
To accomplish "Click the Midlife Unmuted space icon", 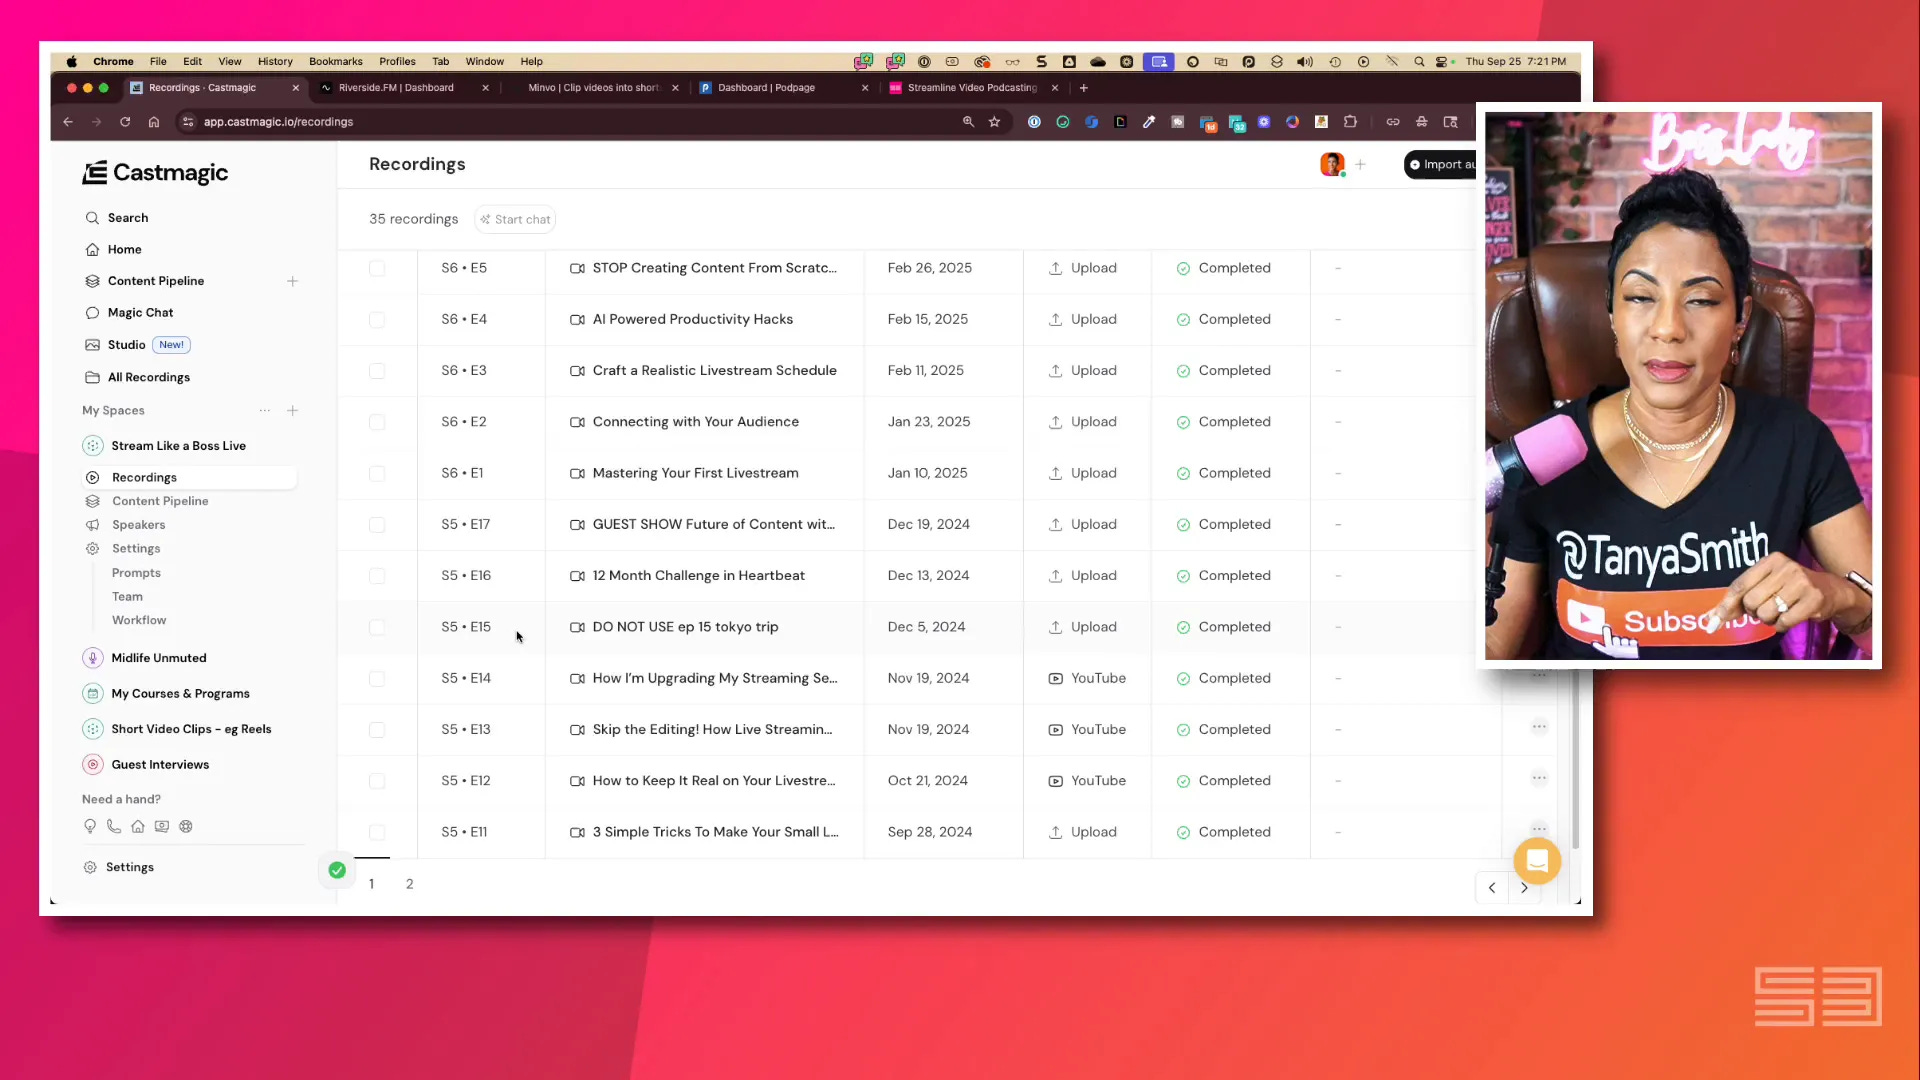I will pos(93,658).
